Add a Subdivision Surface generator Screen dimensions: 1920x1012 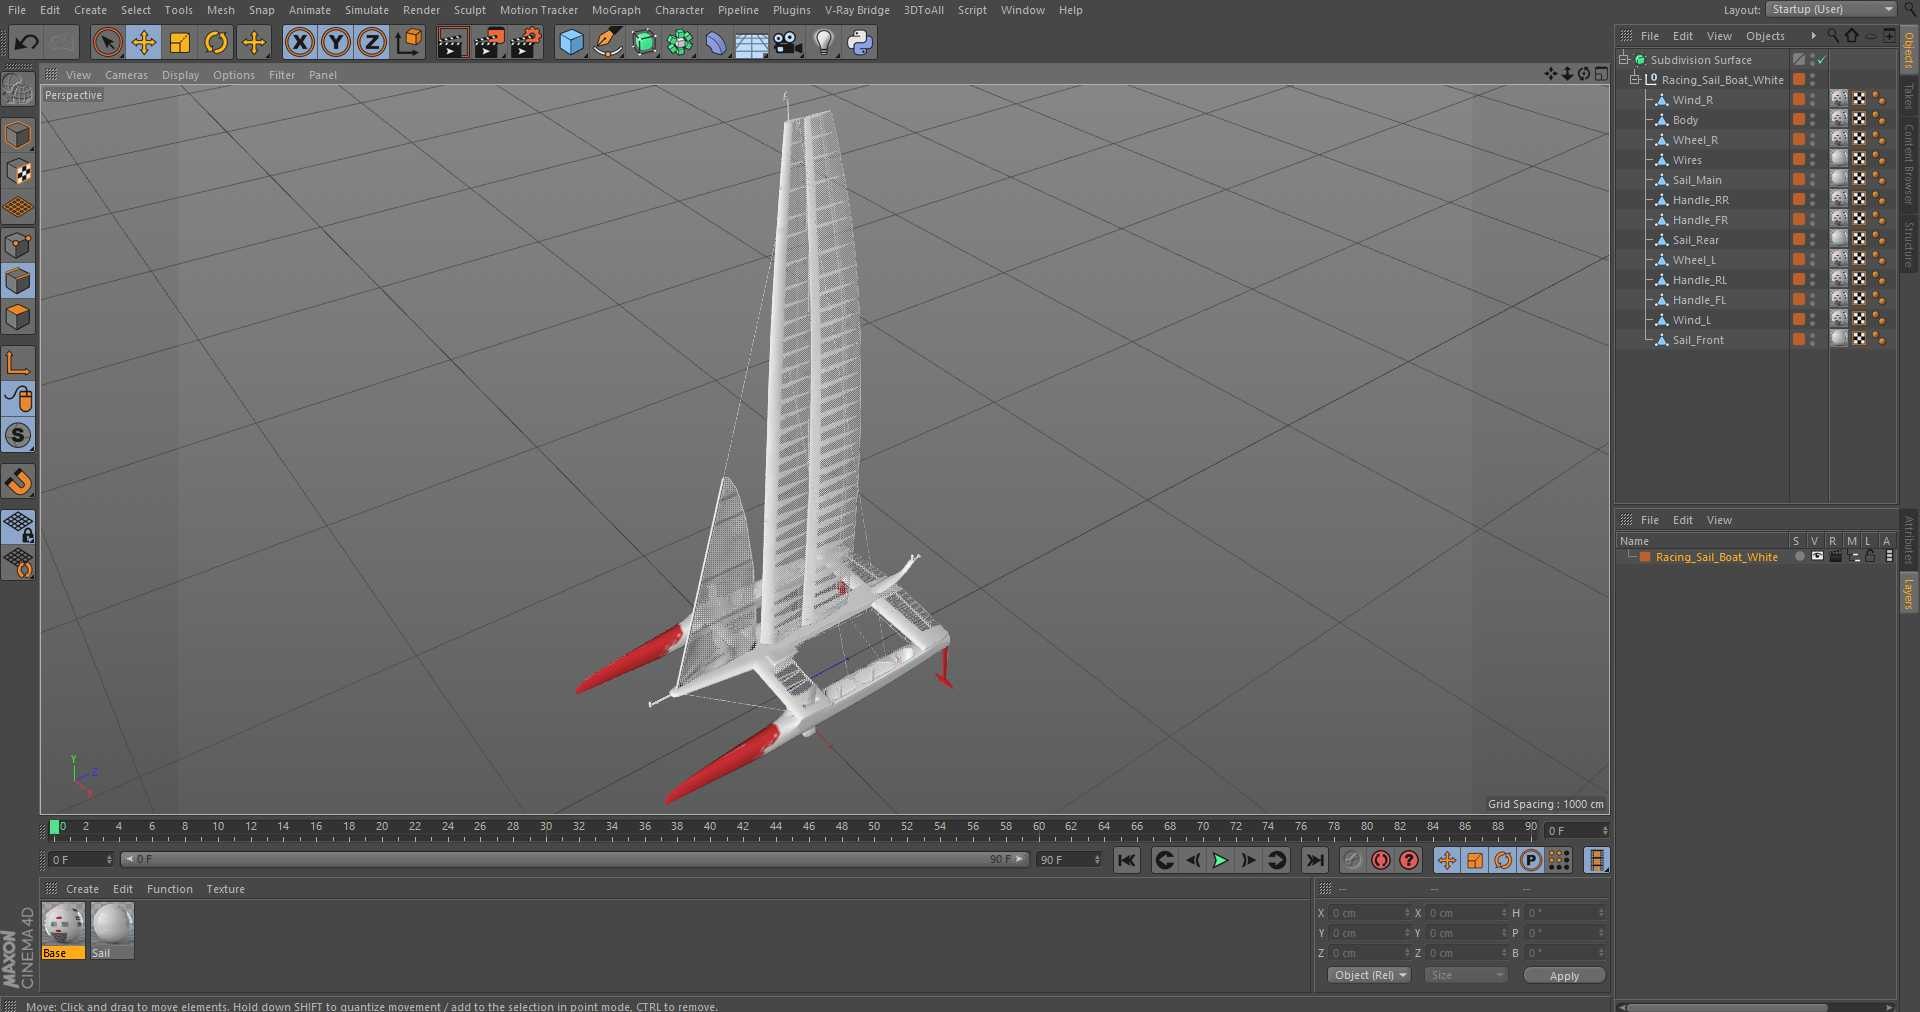(644, 42)
